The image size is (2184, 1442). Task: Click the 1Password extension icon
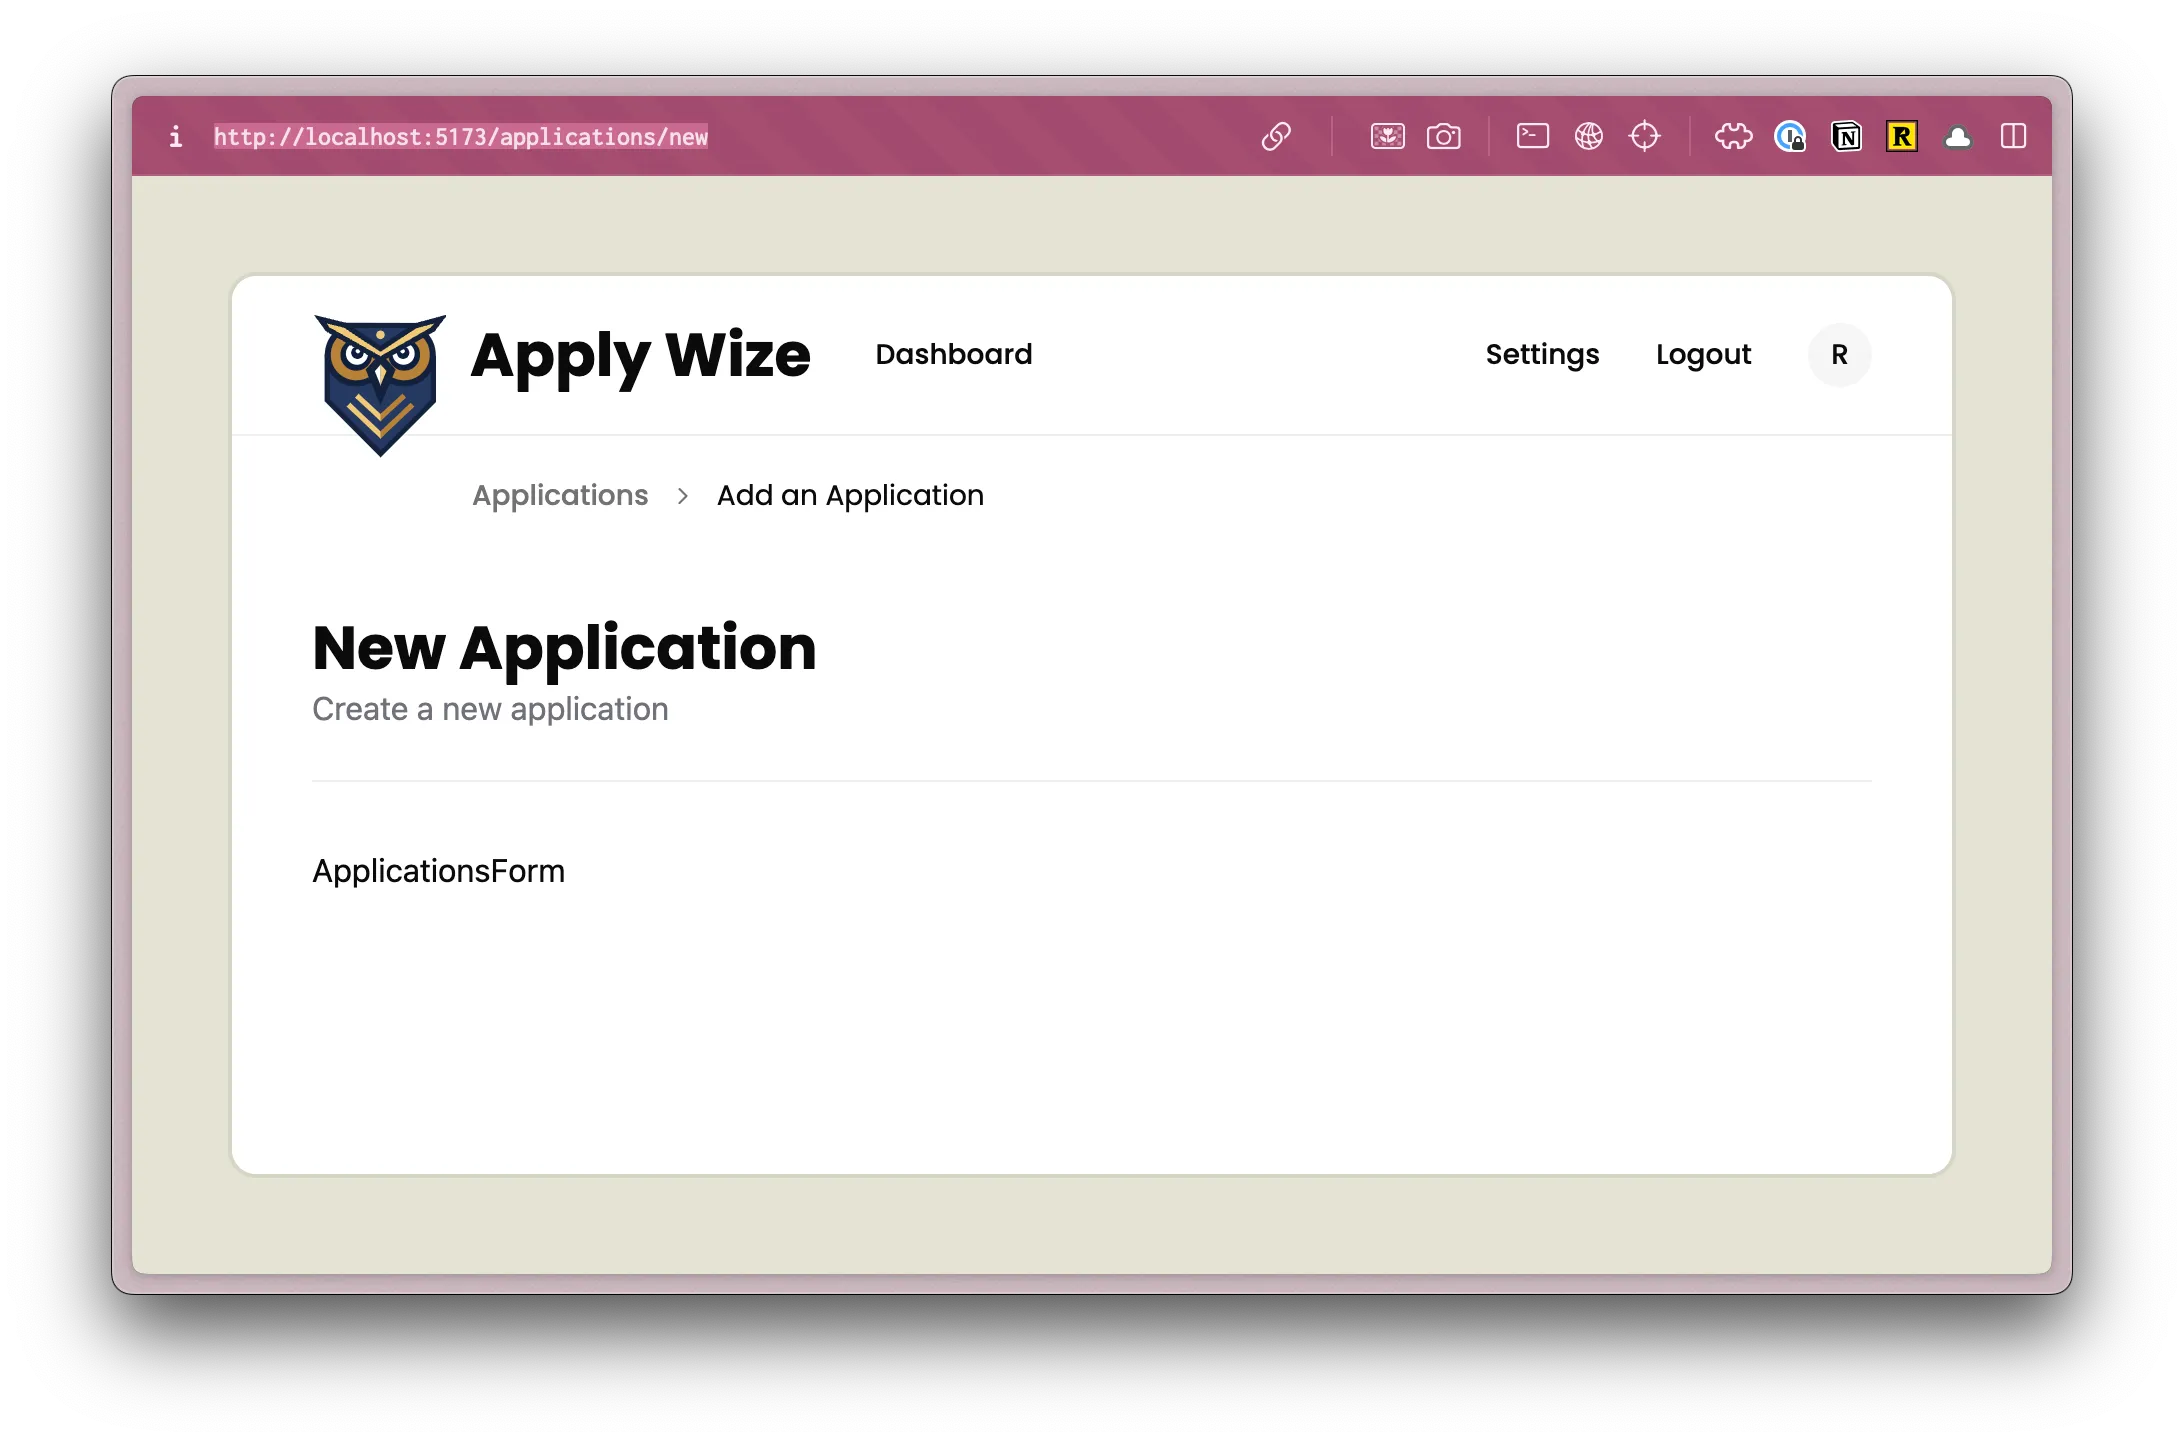1789,136
